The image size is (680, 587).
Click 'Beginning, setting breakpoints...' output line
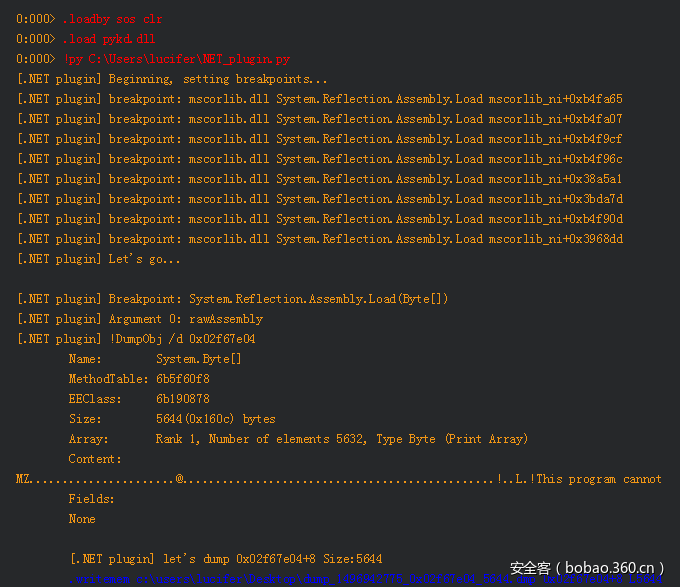click(x=218, y=79)
